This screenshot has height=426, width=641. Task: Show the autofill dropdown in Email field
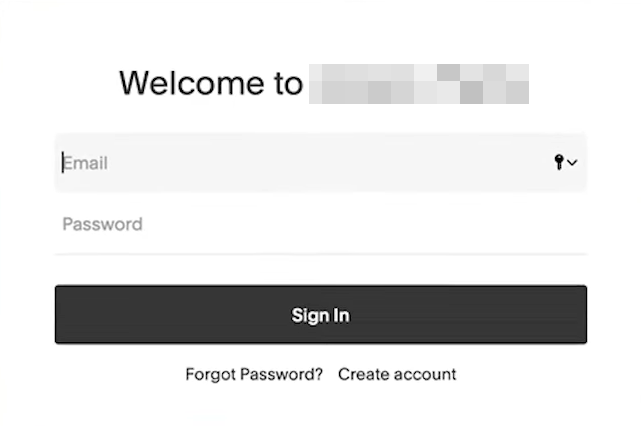572,163
